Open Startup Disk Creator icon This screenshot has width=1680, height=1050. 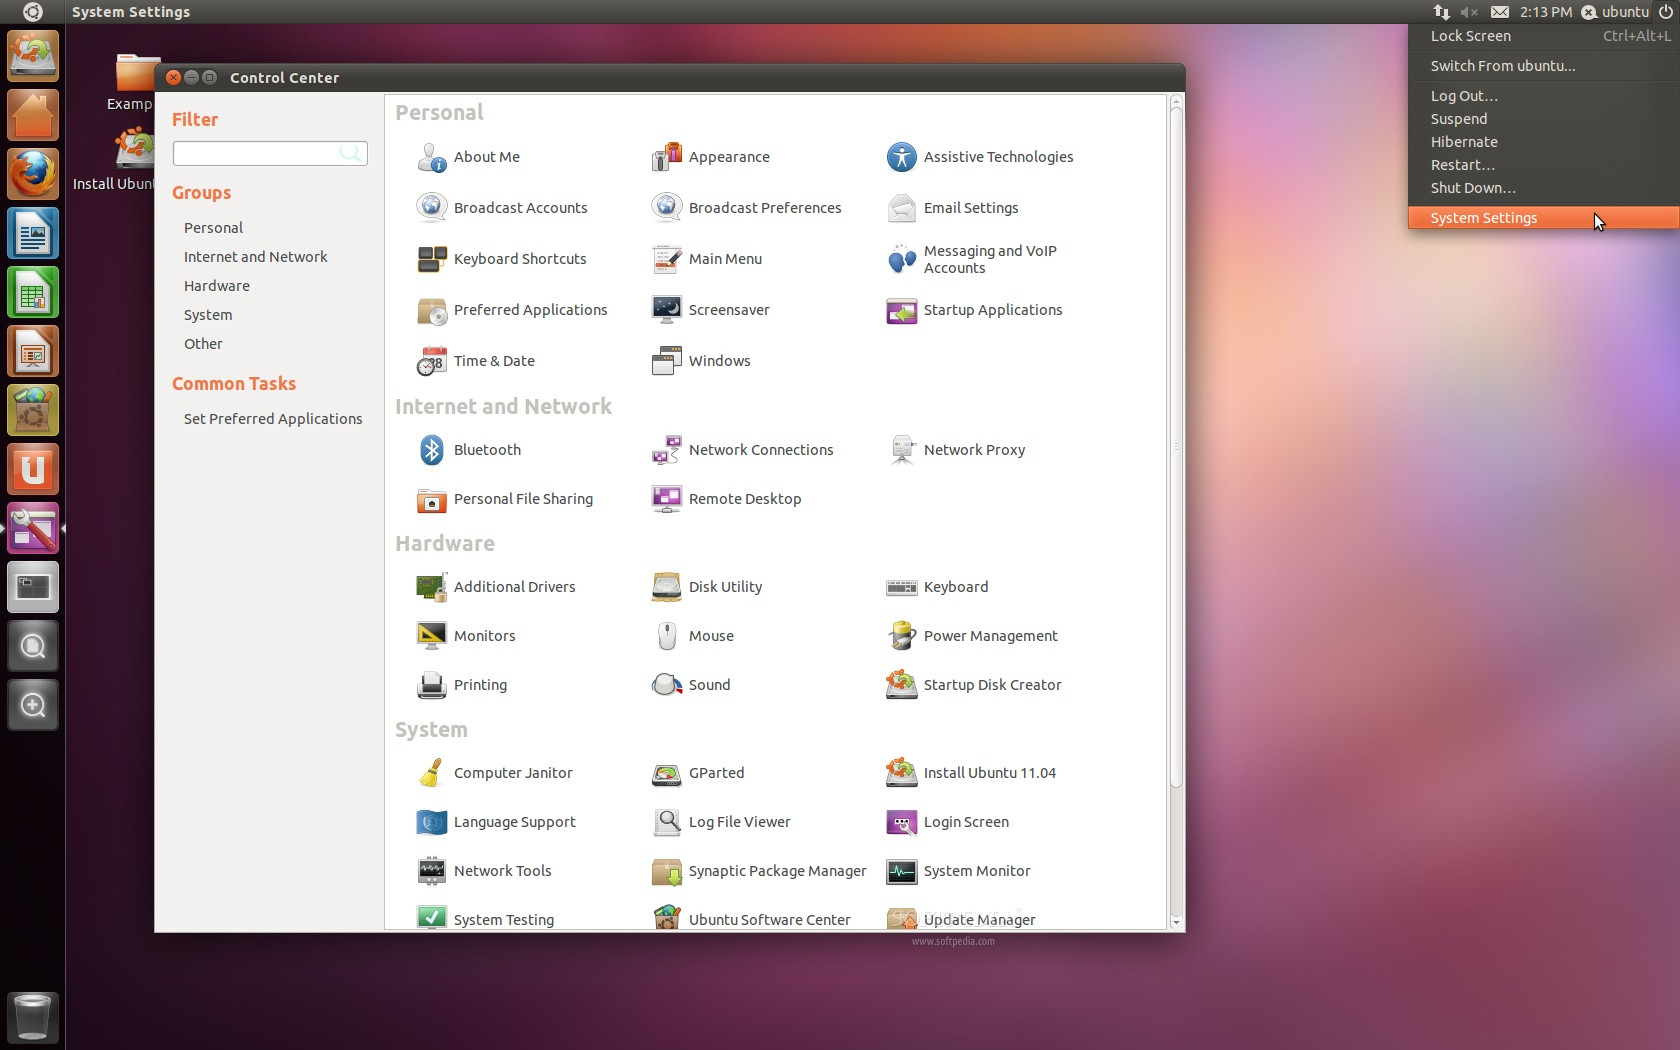902,685
